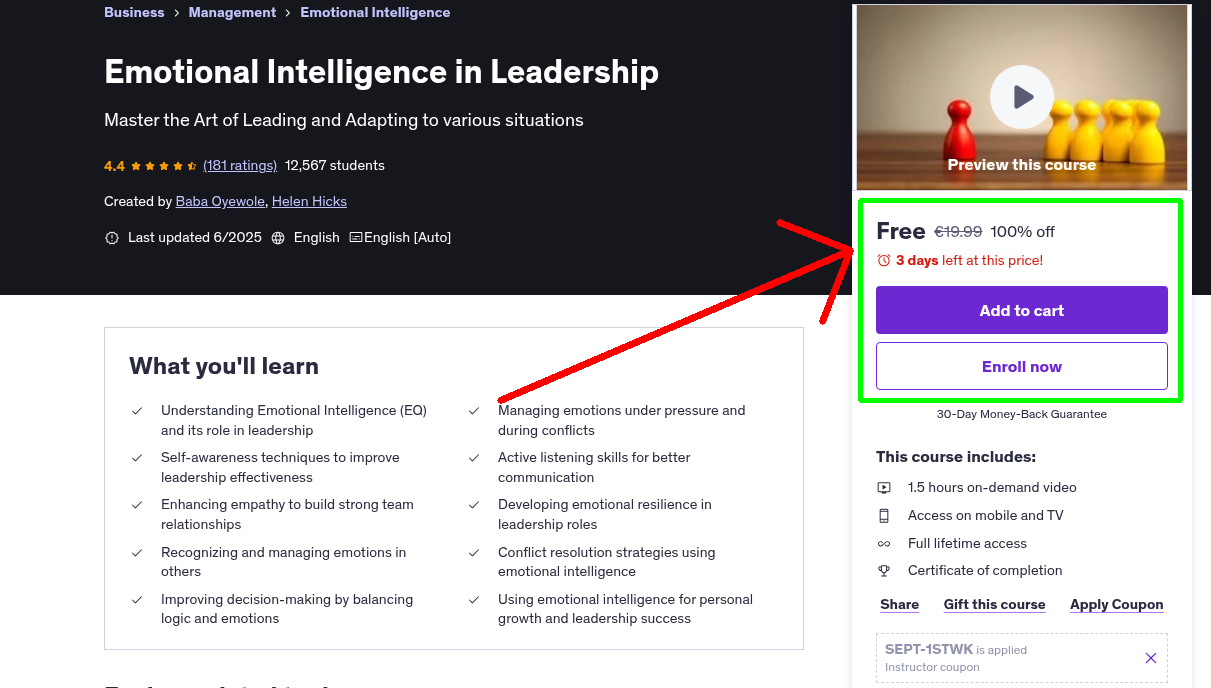Screen dimensions: 1211x688
Task: Click the course subtitle Master the Art of Leading
Action: click(344, 120)
